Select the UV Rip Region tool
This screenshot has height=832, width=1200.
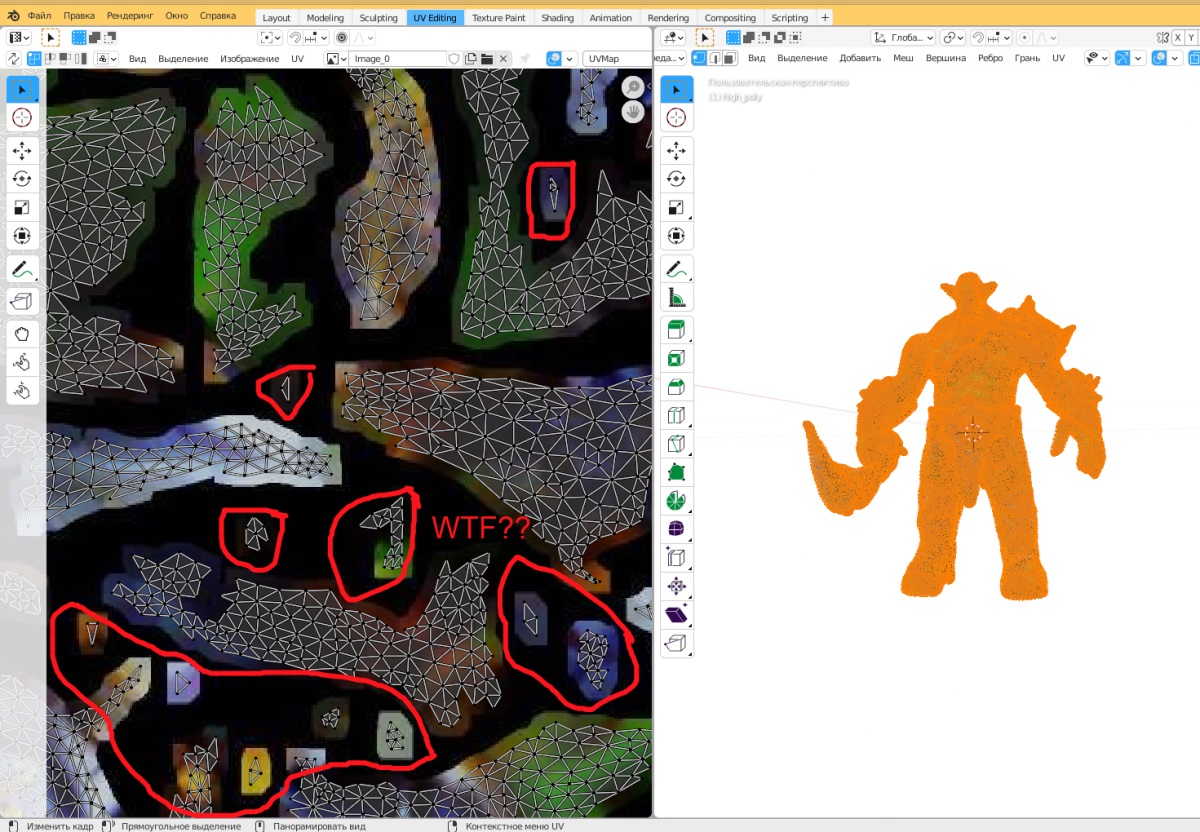click(x=22, y=301)
